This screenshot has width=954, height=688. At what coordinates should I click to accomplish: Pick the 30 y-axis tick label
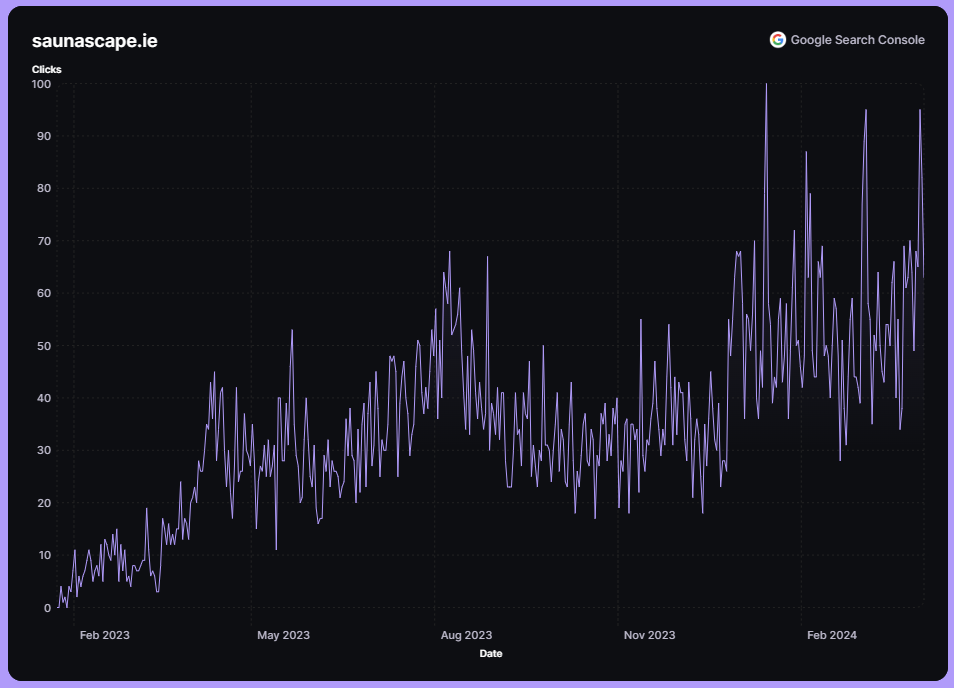[44, 450]
